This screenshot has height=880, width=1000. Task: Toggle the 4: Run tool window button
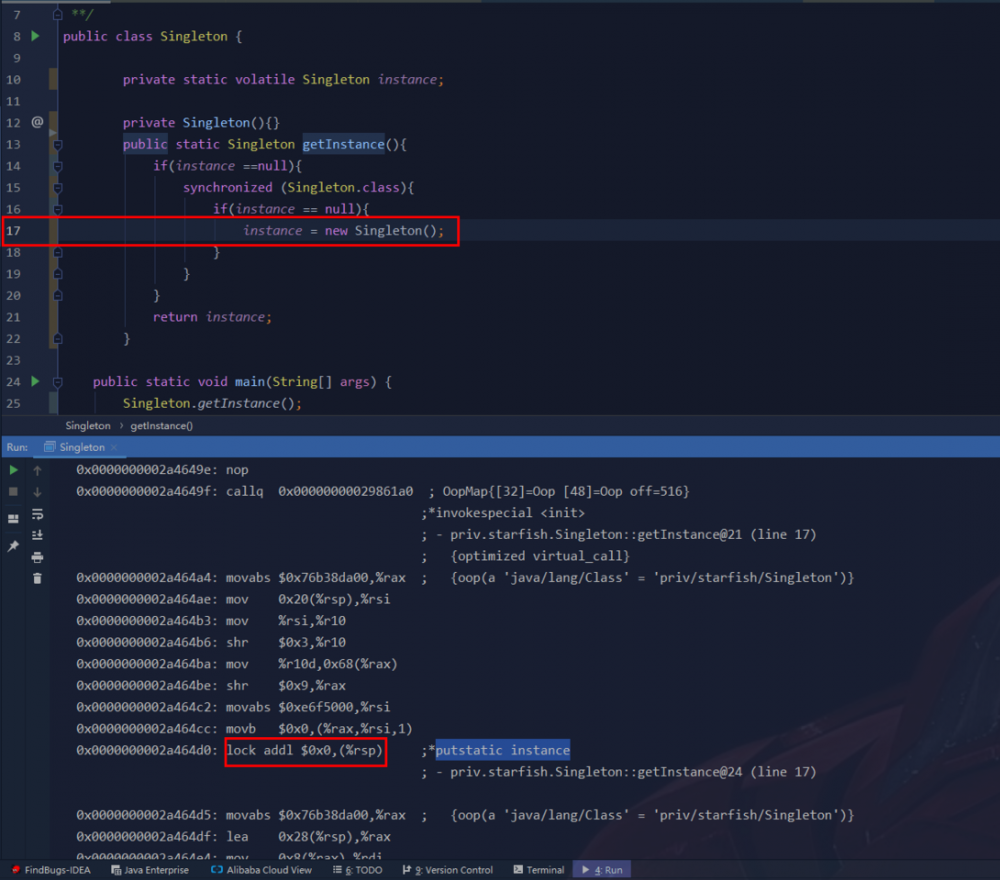click(x=602, y=870)
